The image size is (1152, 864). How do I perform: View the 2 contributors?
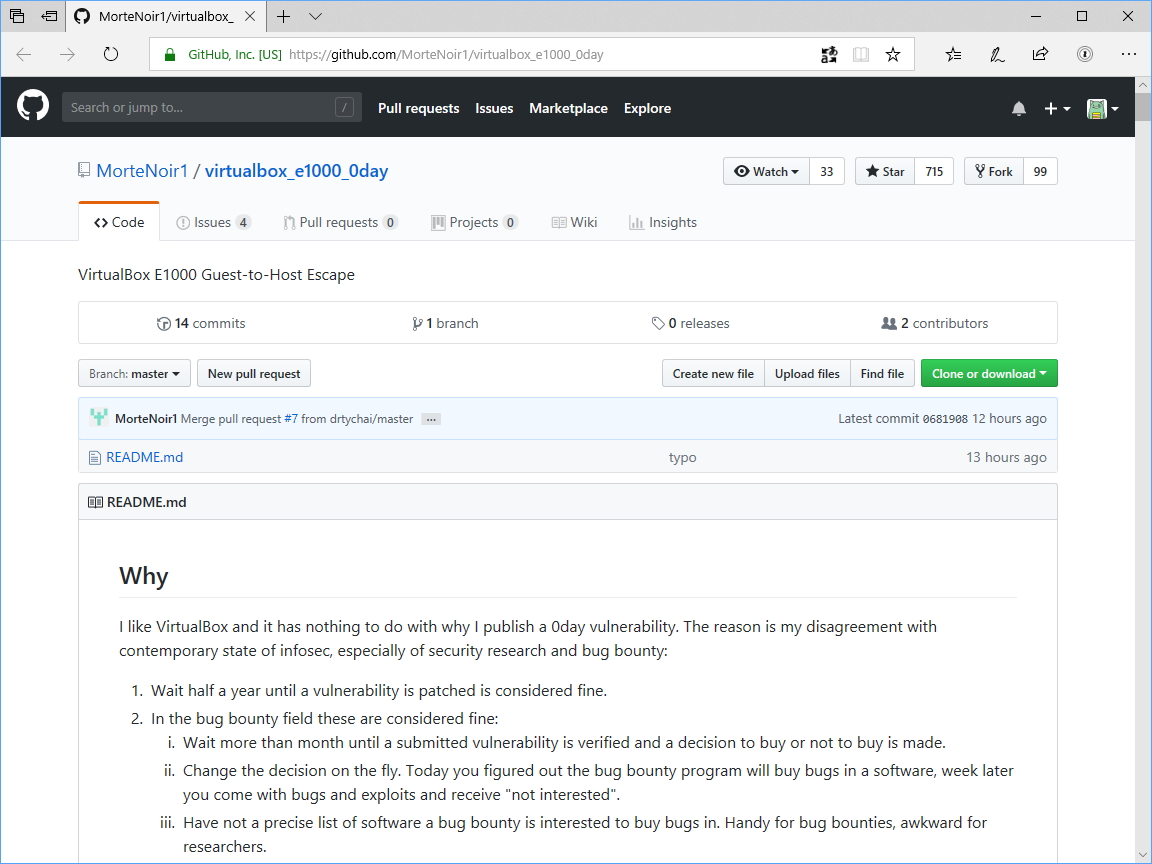[x=934, y=323]
